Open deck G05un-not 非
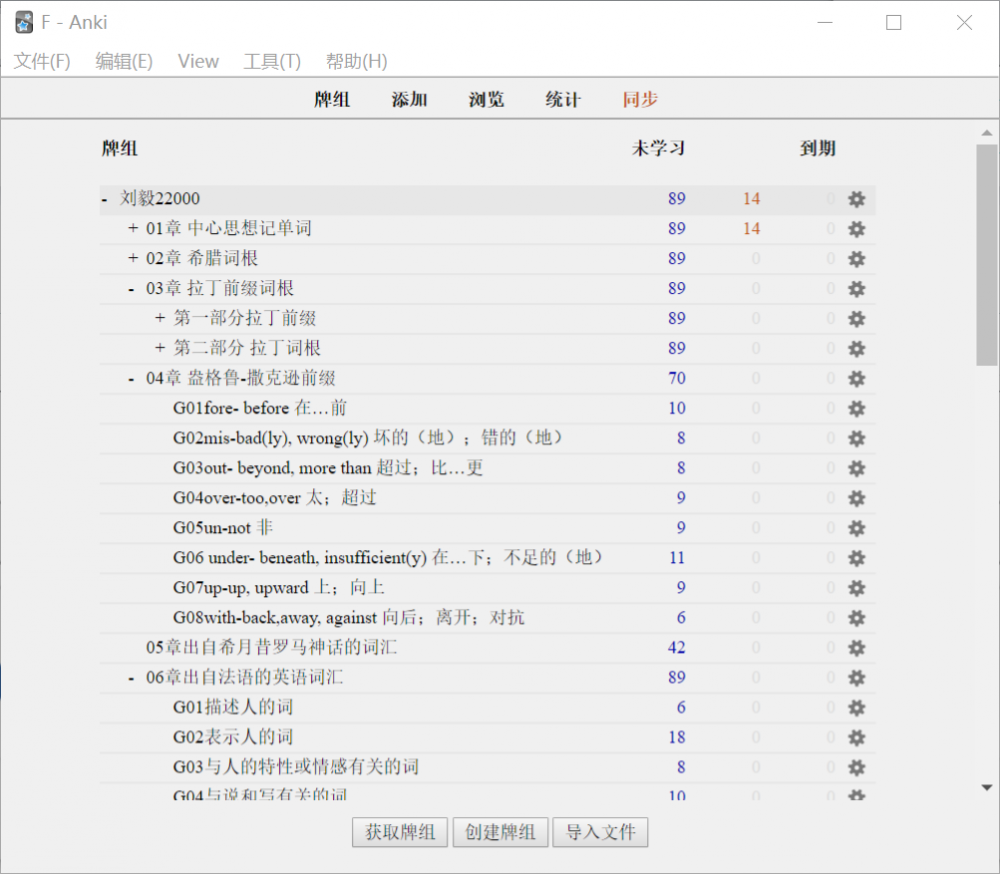 (x=223, y=528)
